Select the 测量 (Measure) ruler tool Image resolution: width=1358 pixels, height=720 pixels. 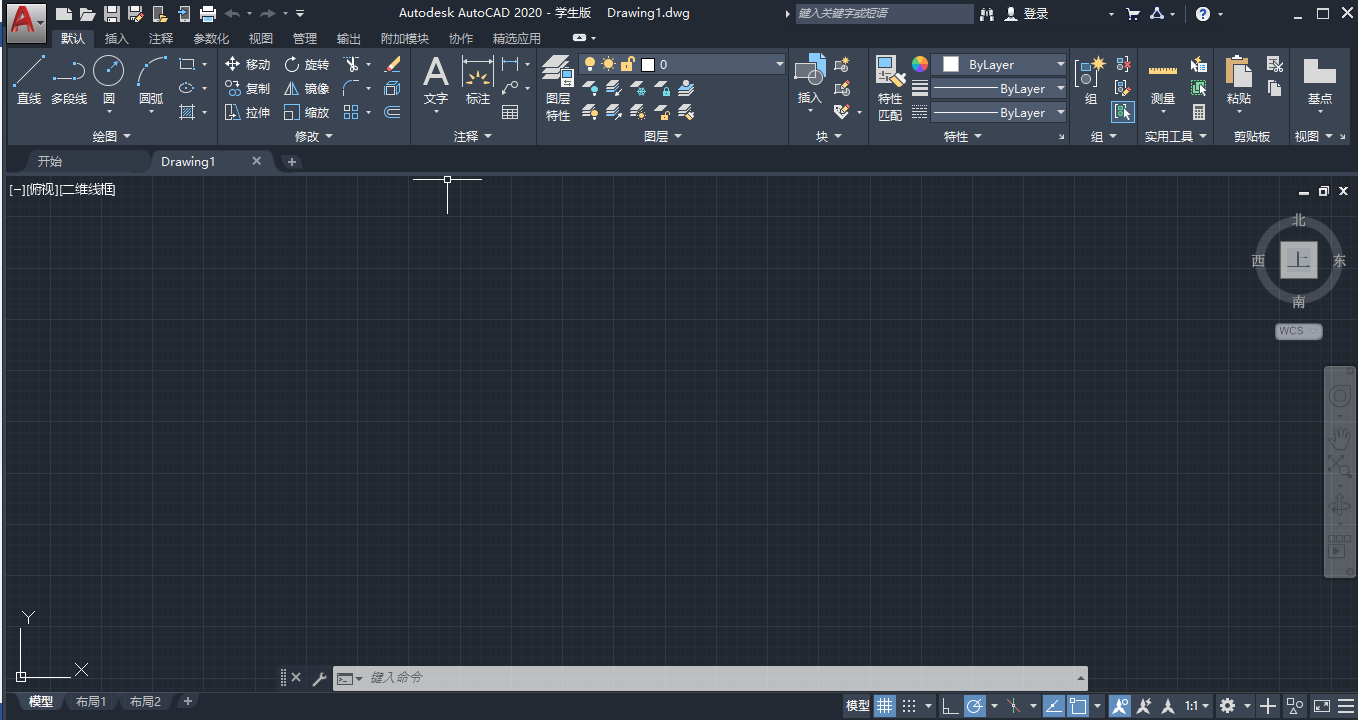(x=1162, y=80)
